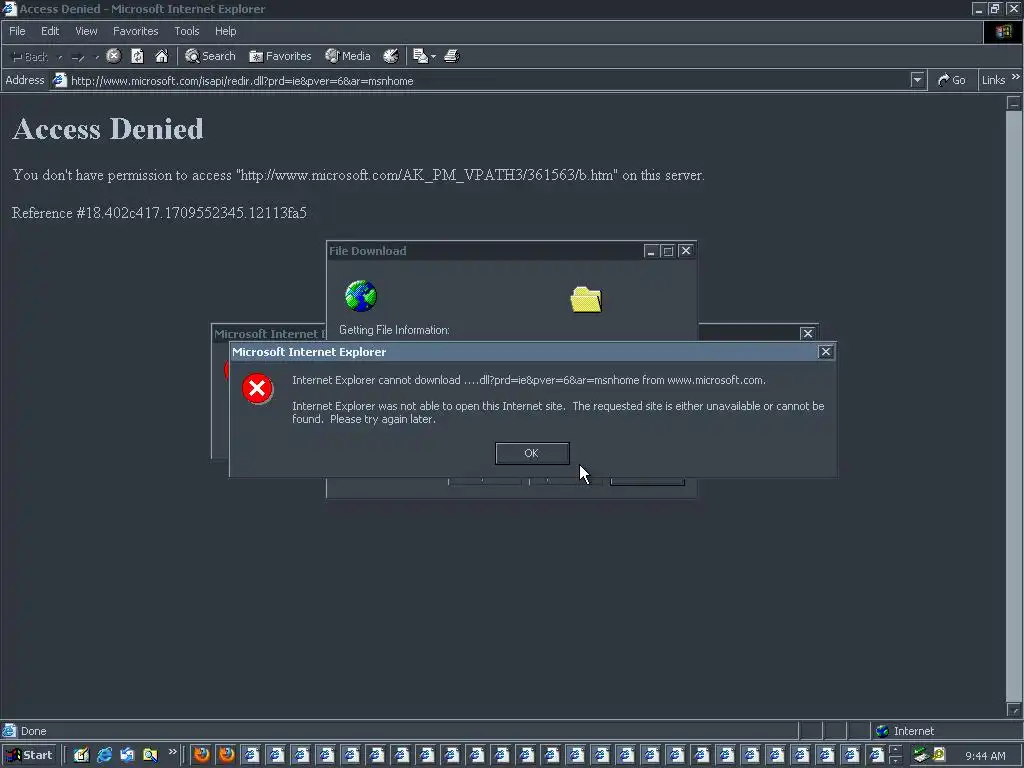The image size is (1024, 768).
Task: Click the globe icon in File Download
Action: 361,296
